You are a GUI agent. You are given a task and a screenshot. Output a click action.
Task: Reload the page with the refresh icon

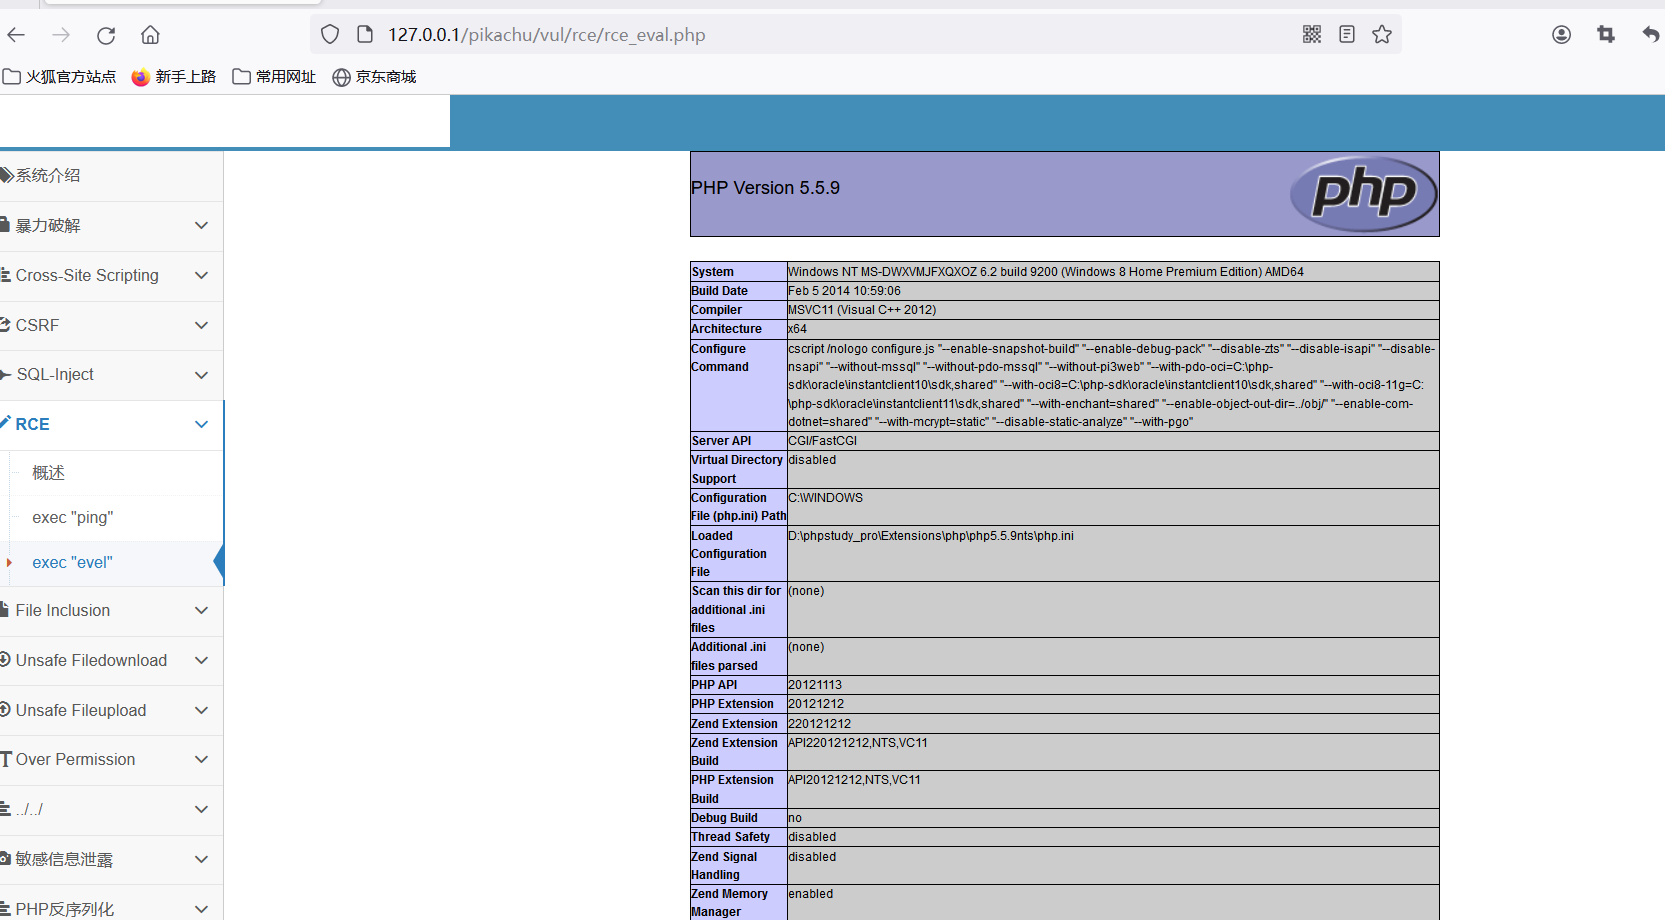pos(106,34)
